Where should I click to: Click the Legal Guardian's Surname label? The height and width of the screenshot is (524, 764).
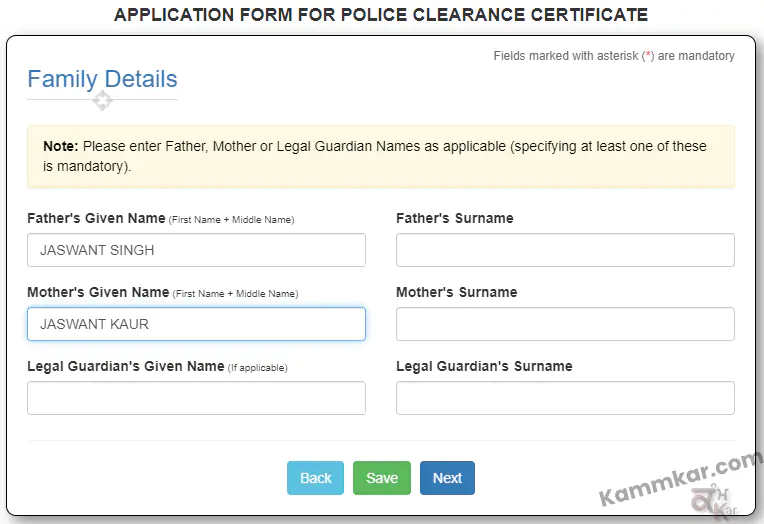pos(484,367)
